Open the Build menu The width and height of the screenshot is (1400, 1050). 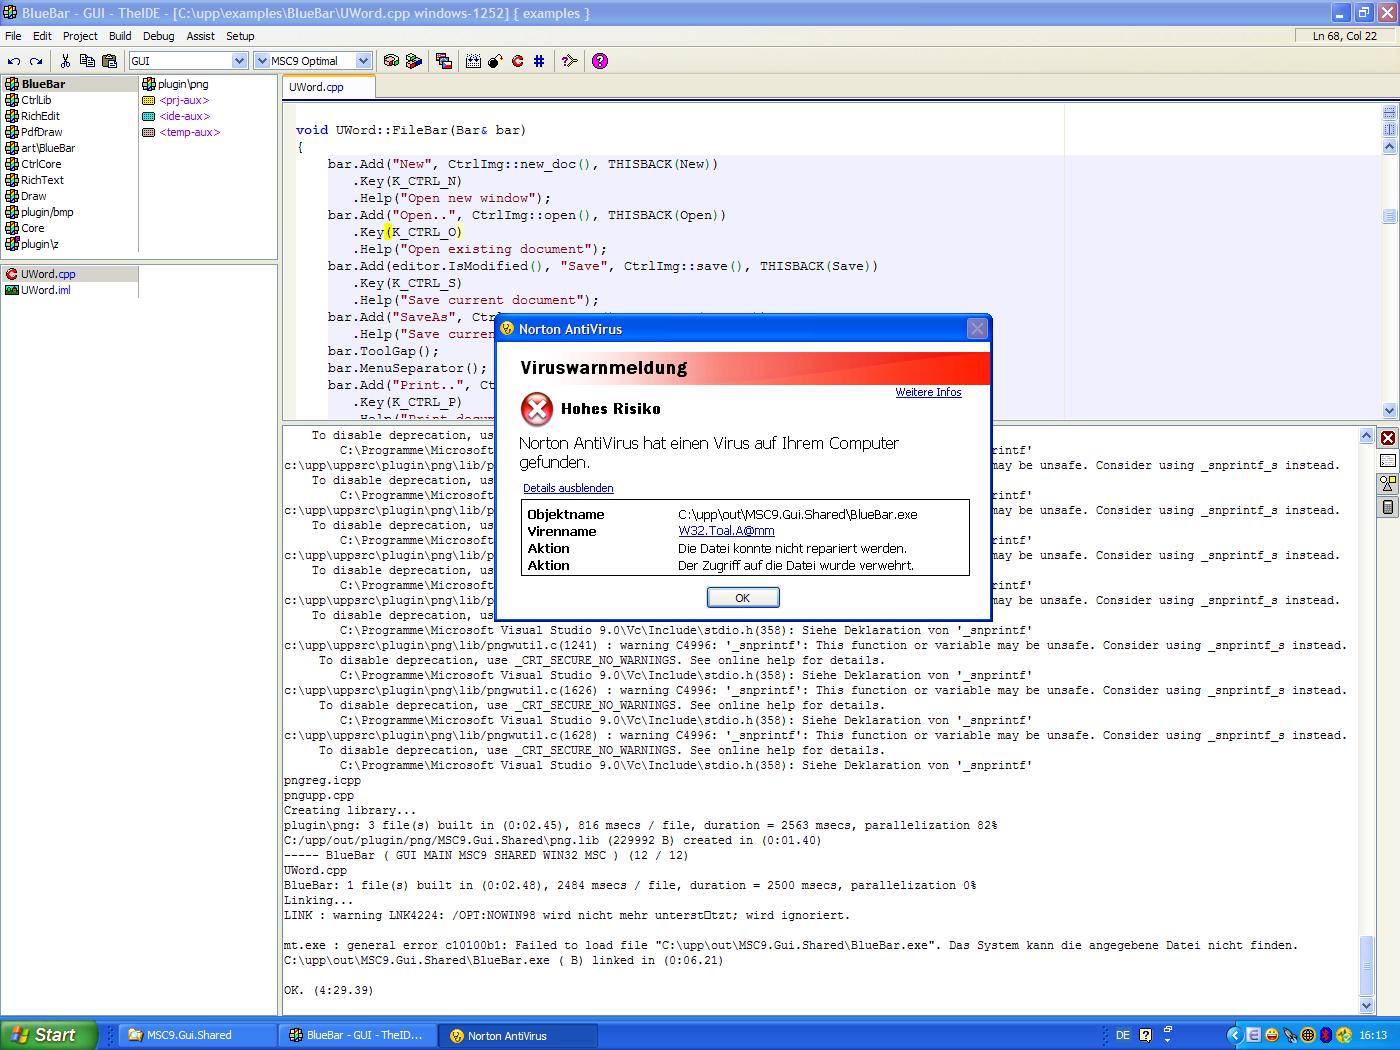[x=120, y=36]
